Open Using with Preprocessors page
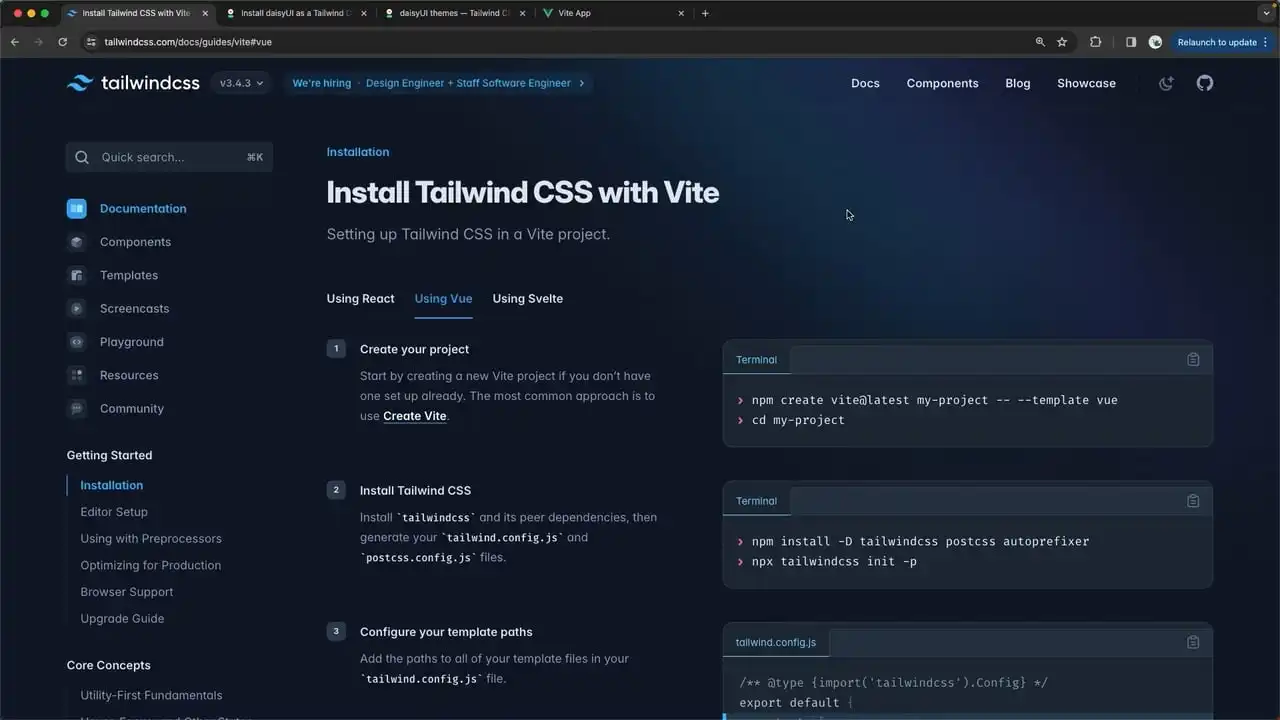 [x=151, y=538]
